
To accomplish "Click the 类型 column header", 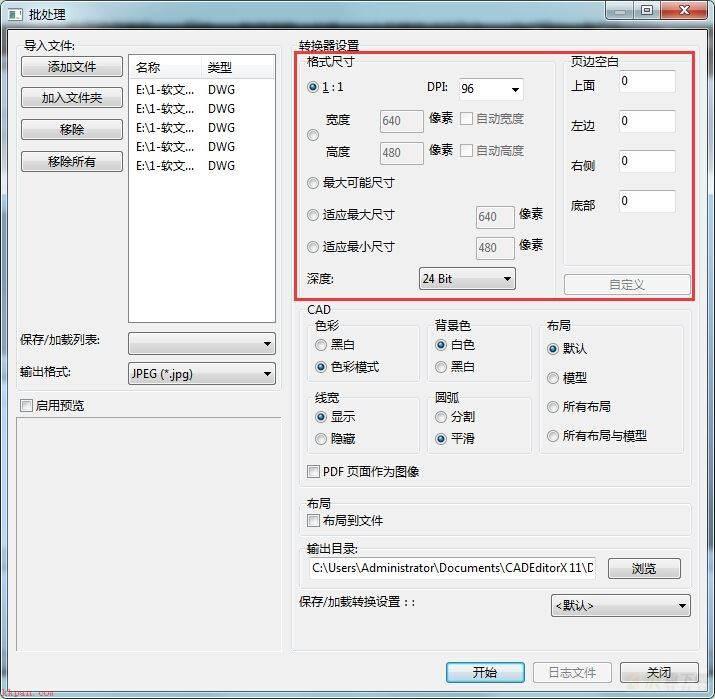I will click(238, 67).
